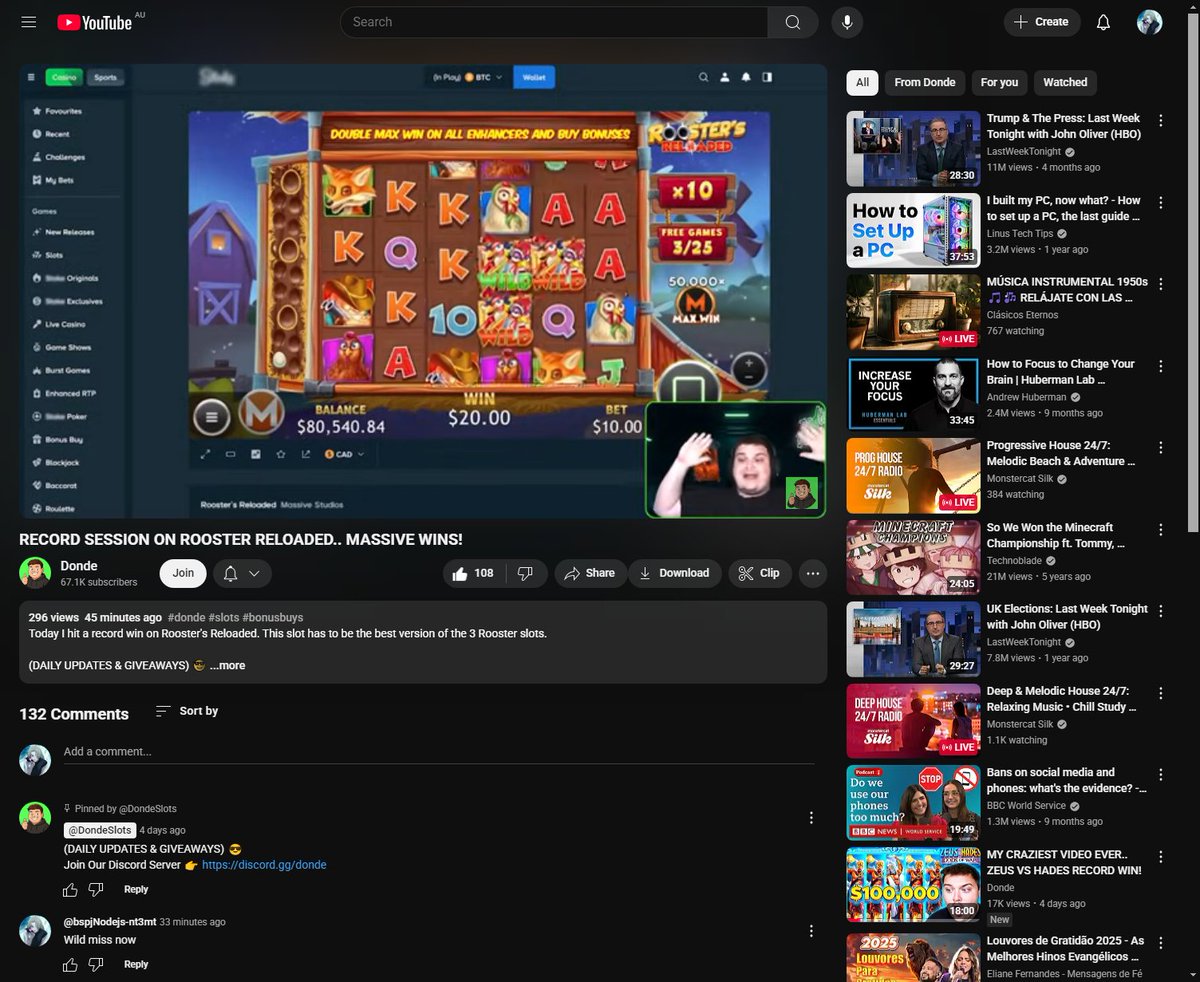The image size is (1200, 982).
Task: Click the #bonusbuys hashtag
Action: [x=273, y=618]
